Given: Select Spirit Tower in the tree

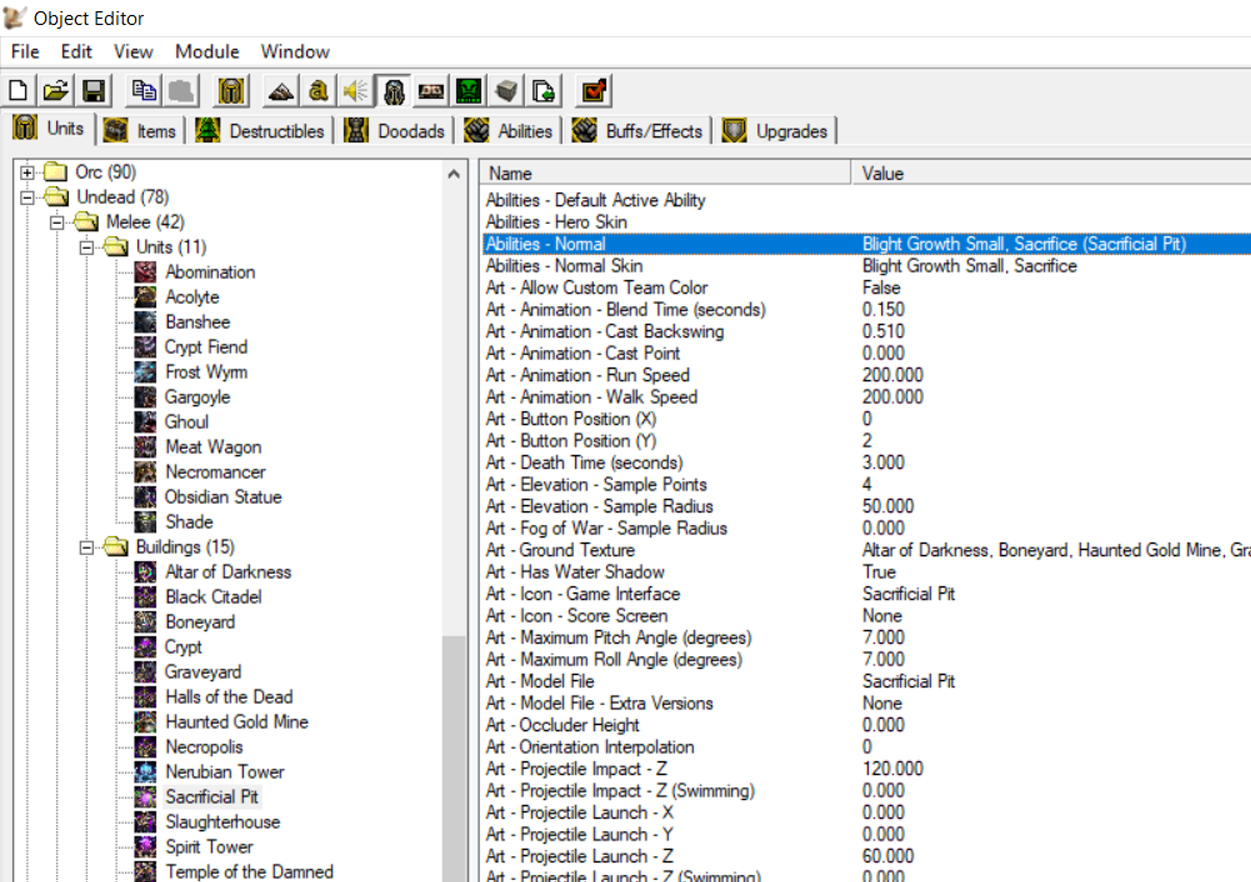Looking at the screenshot, I should (x=209, y=847).
